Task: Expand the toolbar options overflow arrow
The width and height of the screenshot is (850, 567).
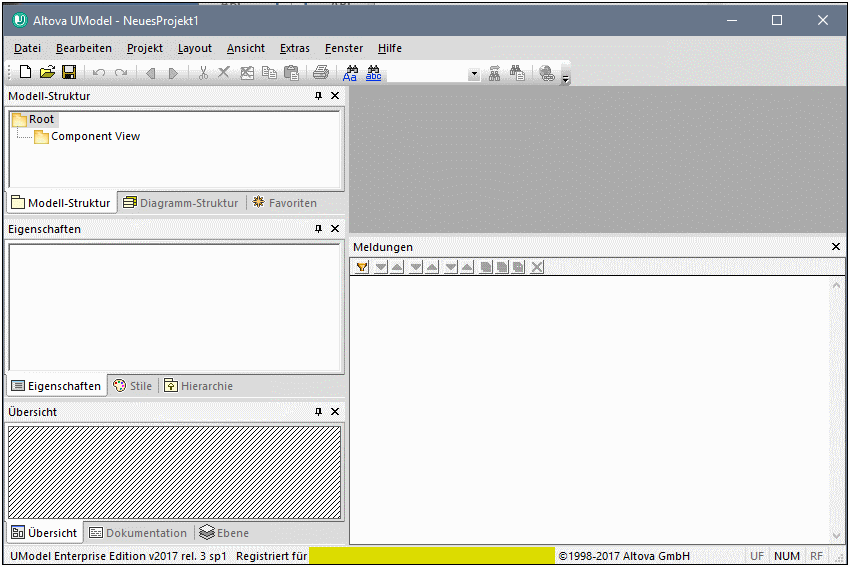Action: click(x=565, y=77)
